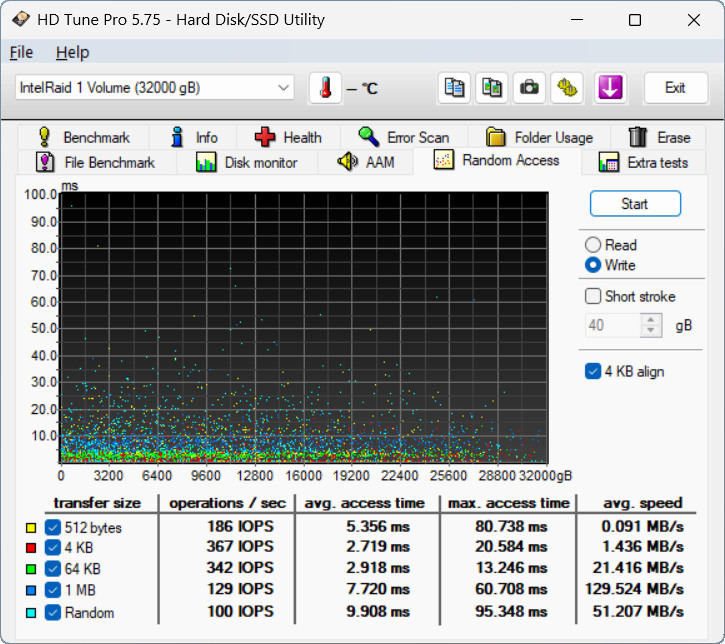Open options via yellow gears icon
The width and height of the screenshot is (725, 644).
pos(567,87)
